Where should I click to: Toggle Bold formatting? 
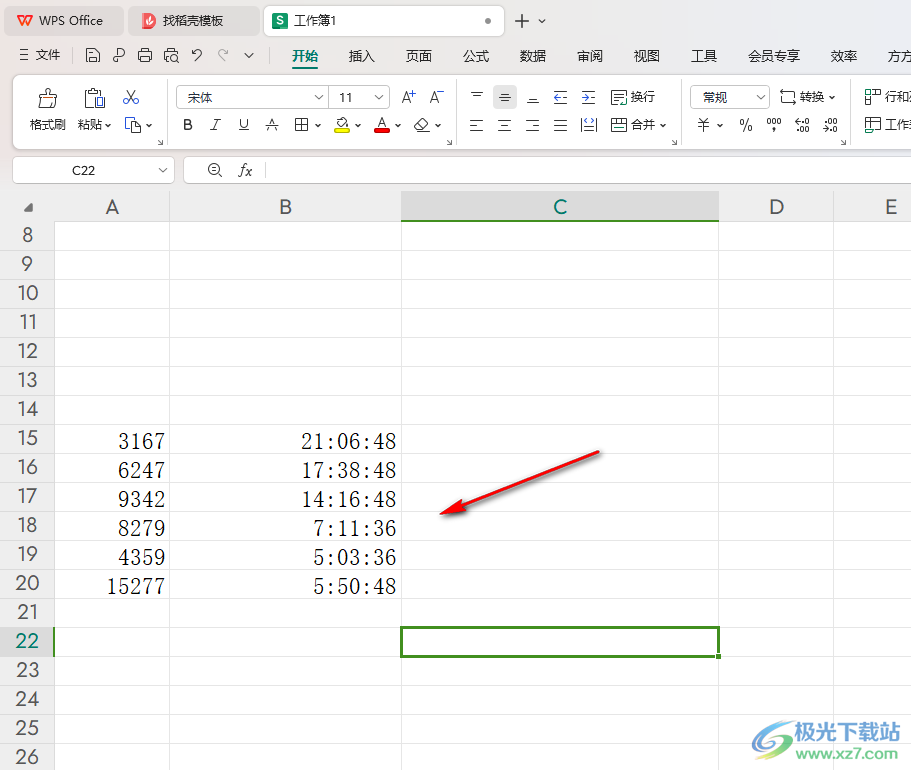[188, 125]
